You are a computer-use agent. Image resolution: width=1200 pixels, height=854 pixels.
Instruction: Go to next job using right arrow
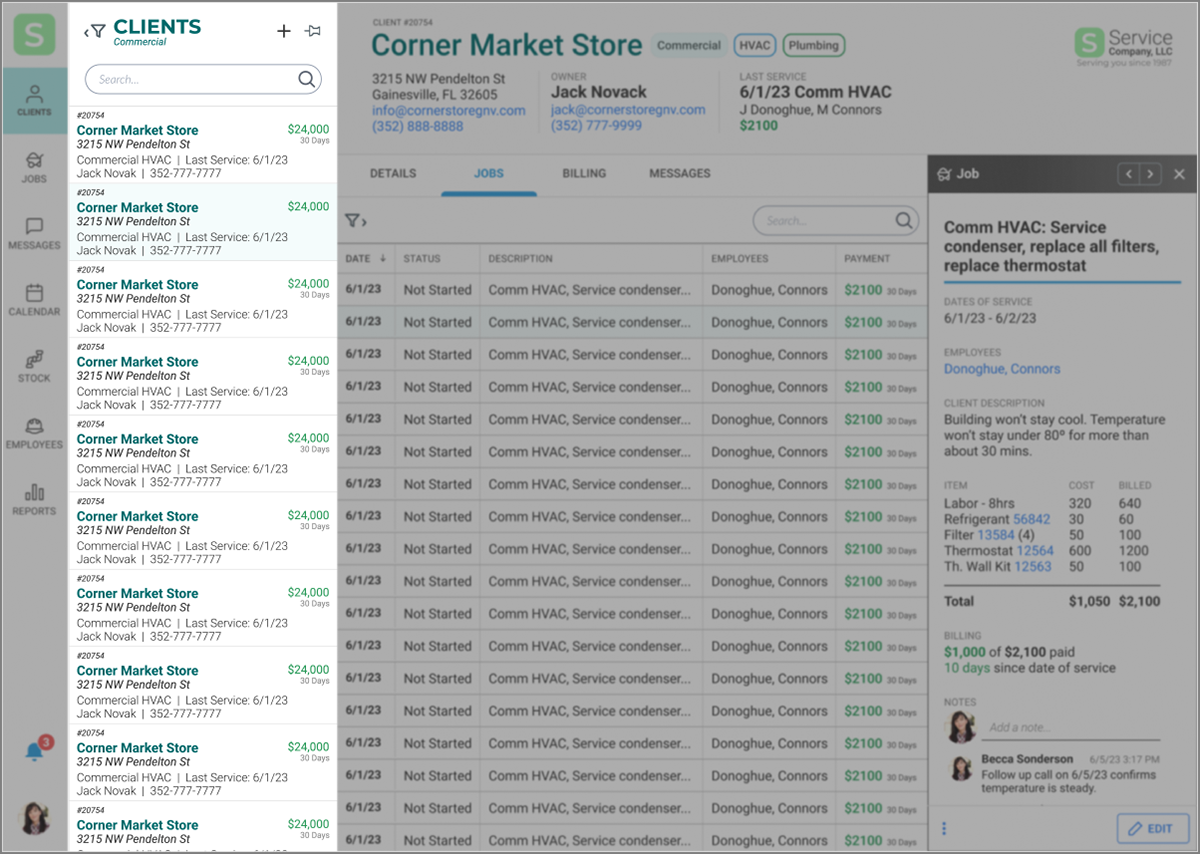tap(1151, 174)
